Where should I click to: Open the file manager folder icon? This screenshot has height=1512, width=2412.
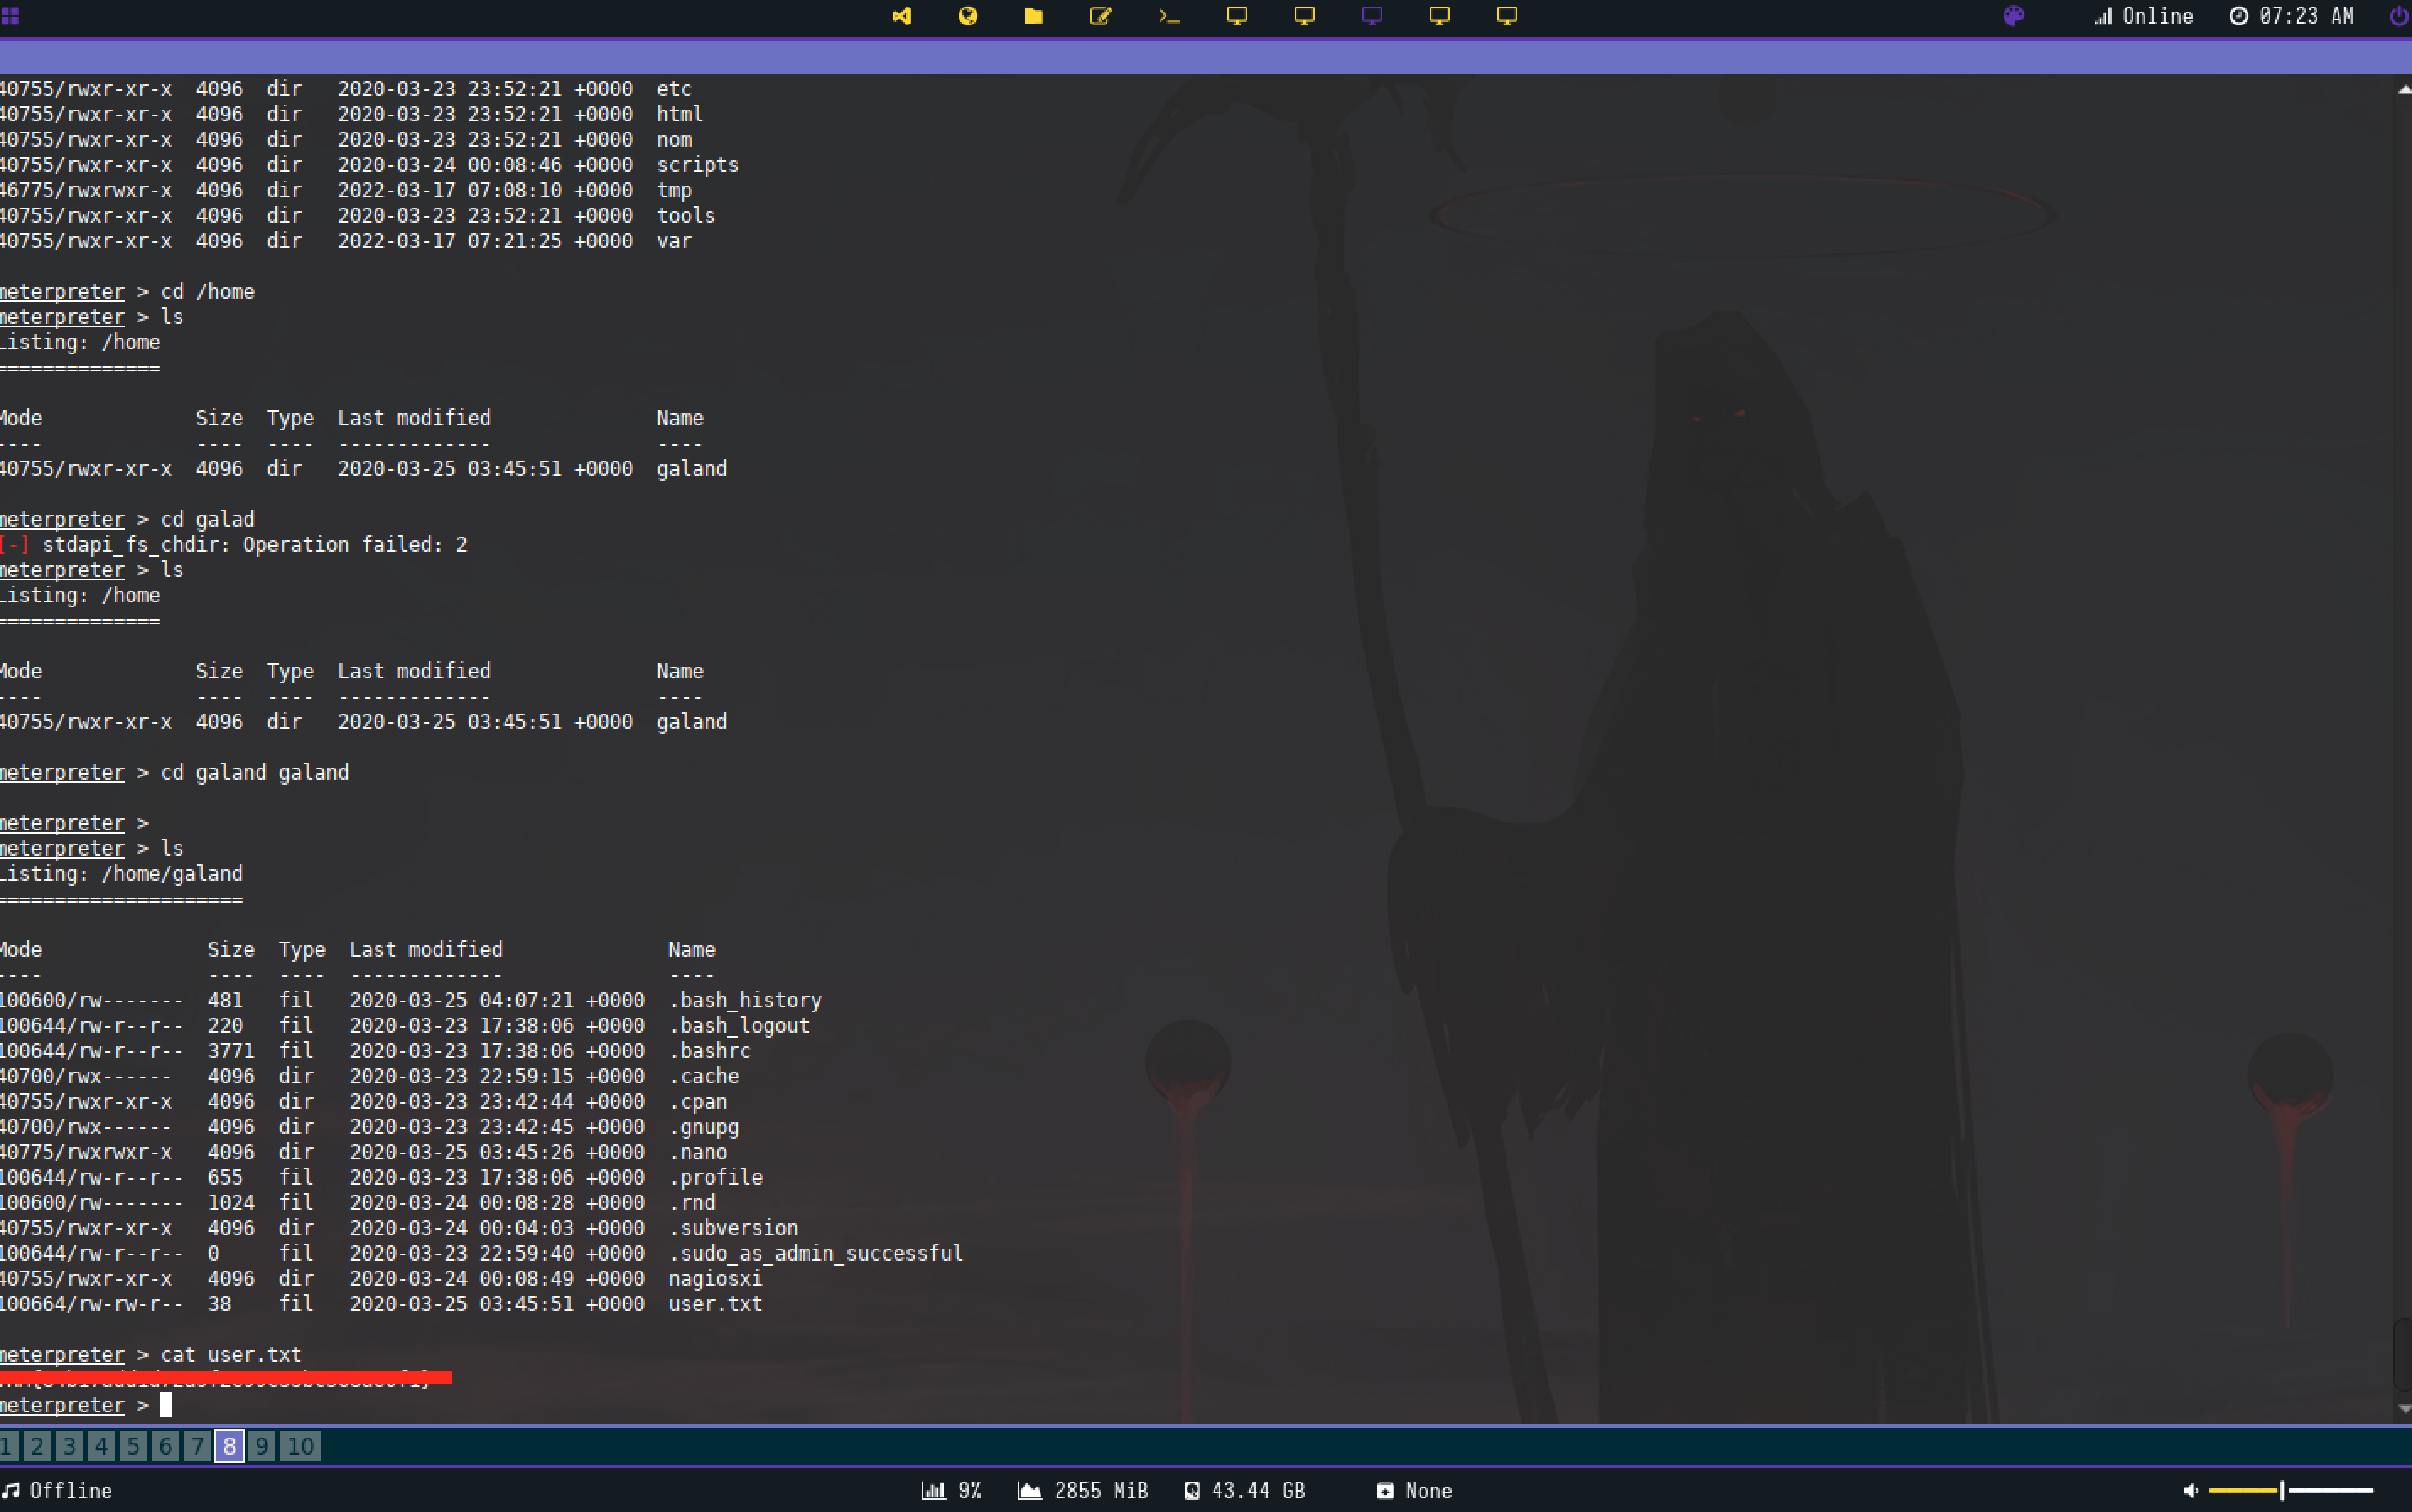[1033, 16]
